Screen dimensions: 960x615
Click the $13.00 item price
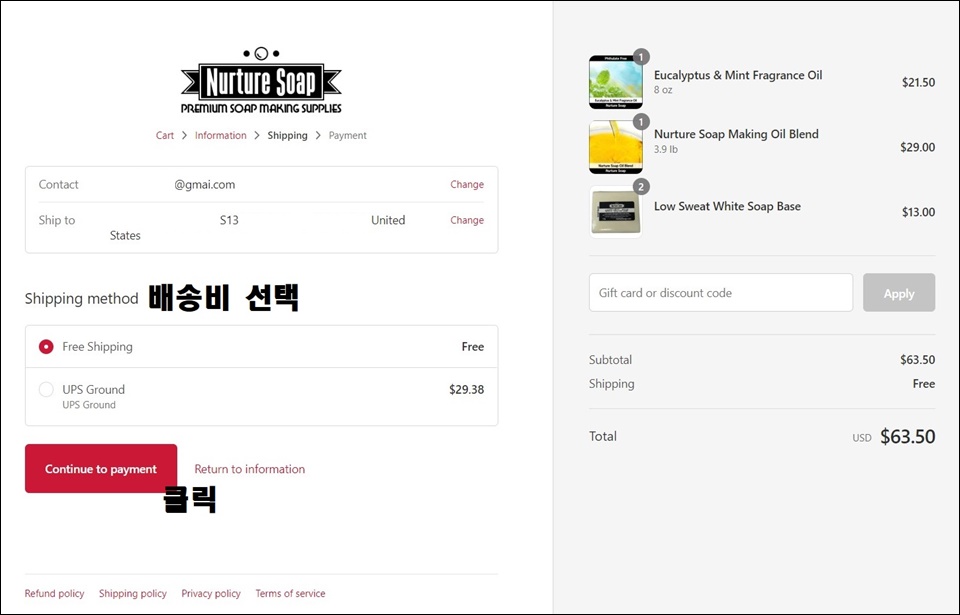coord(918,212)
